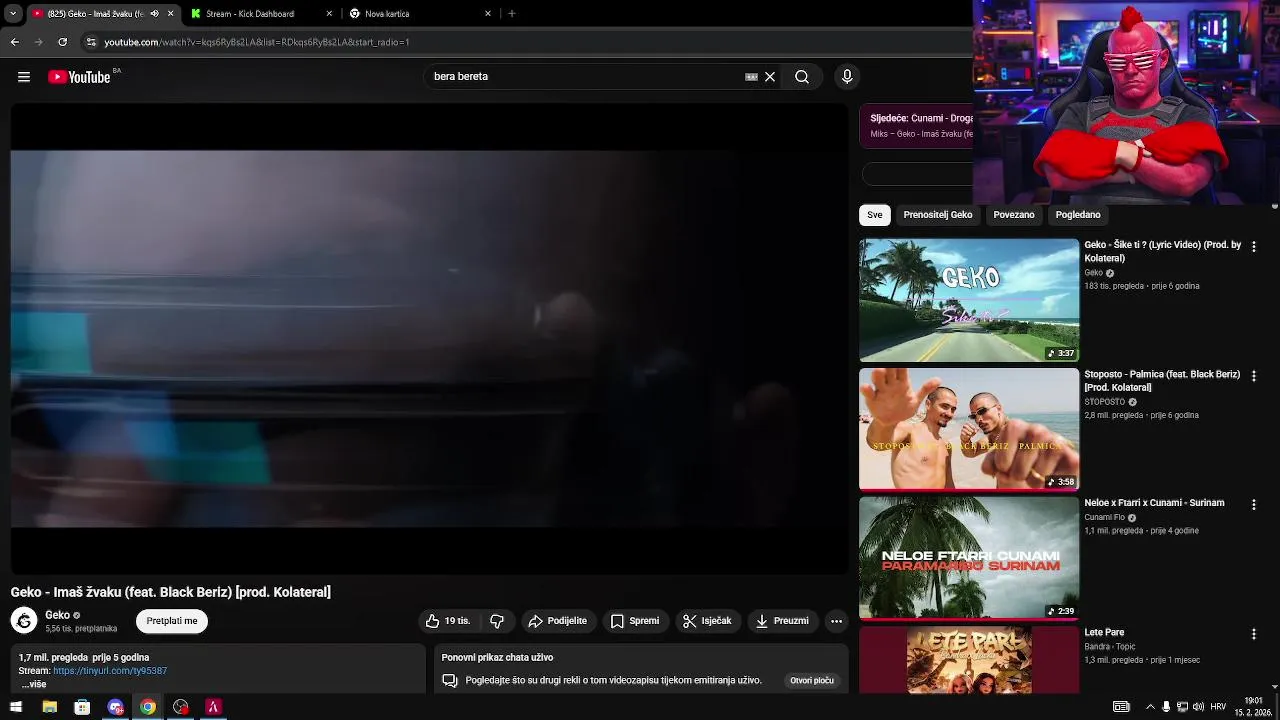Open Microsoft Store from the taskbar

point(82,707)
